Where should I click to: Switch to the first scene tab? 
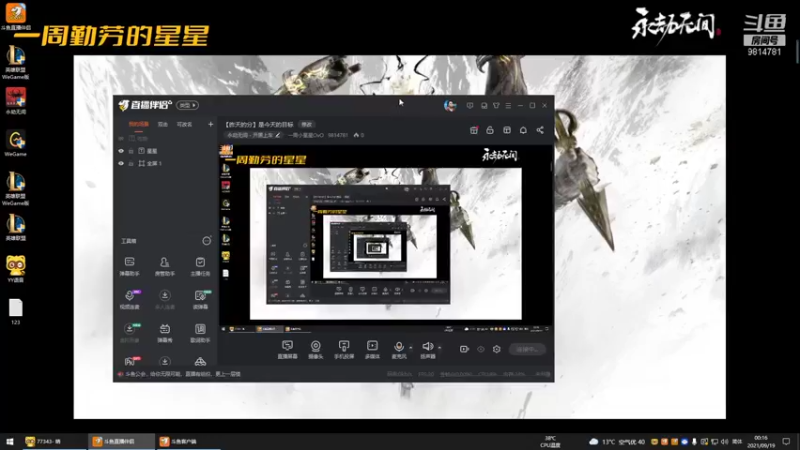point(138,124)
